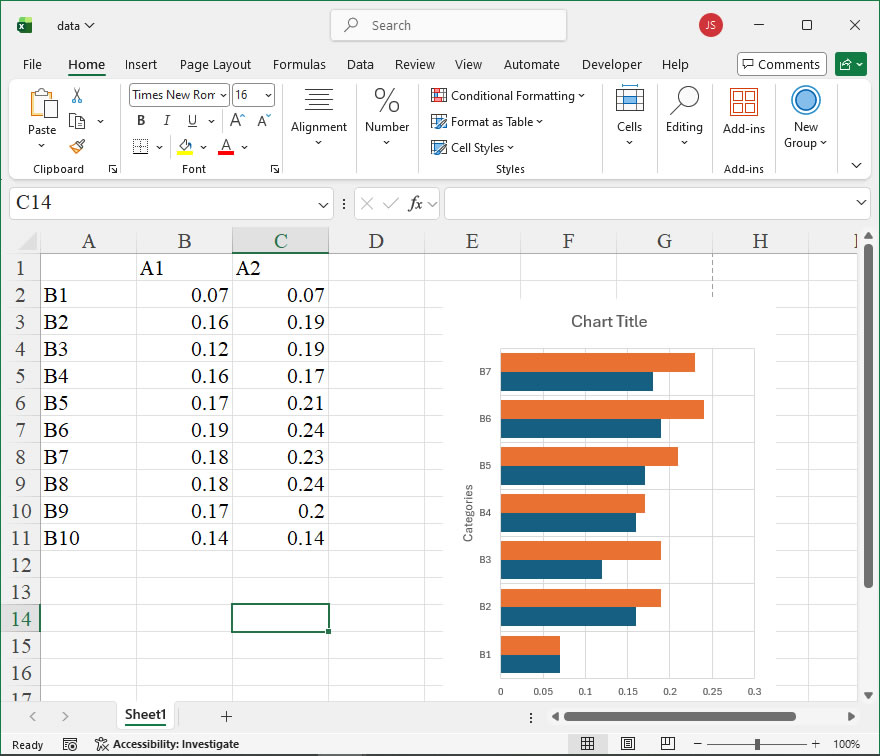The image size is (880, 756).
Task: Toggle Bold formatting
Action: coord(141,121)
